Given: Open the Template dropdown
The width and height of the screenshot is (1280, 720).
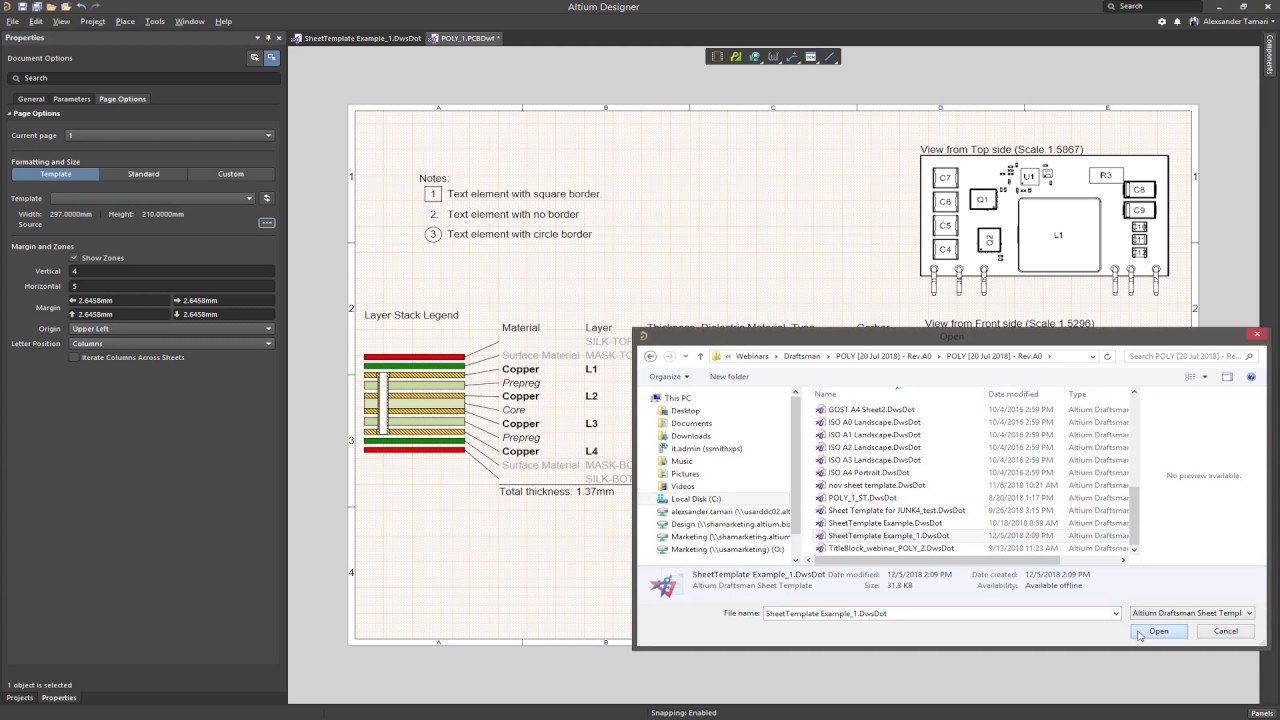Looking at the screenshot, I should click(x=154, y=198).
